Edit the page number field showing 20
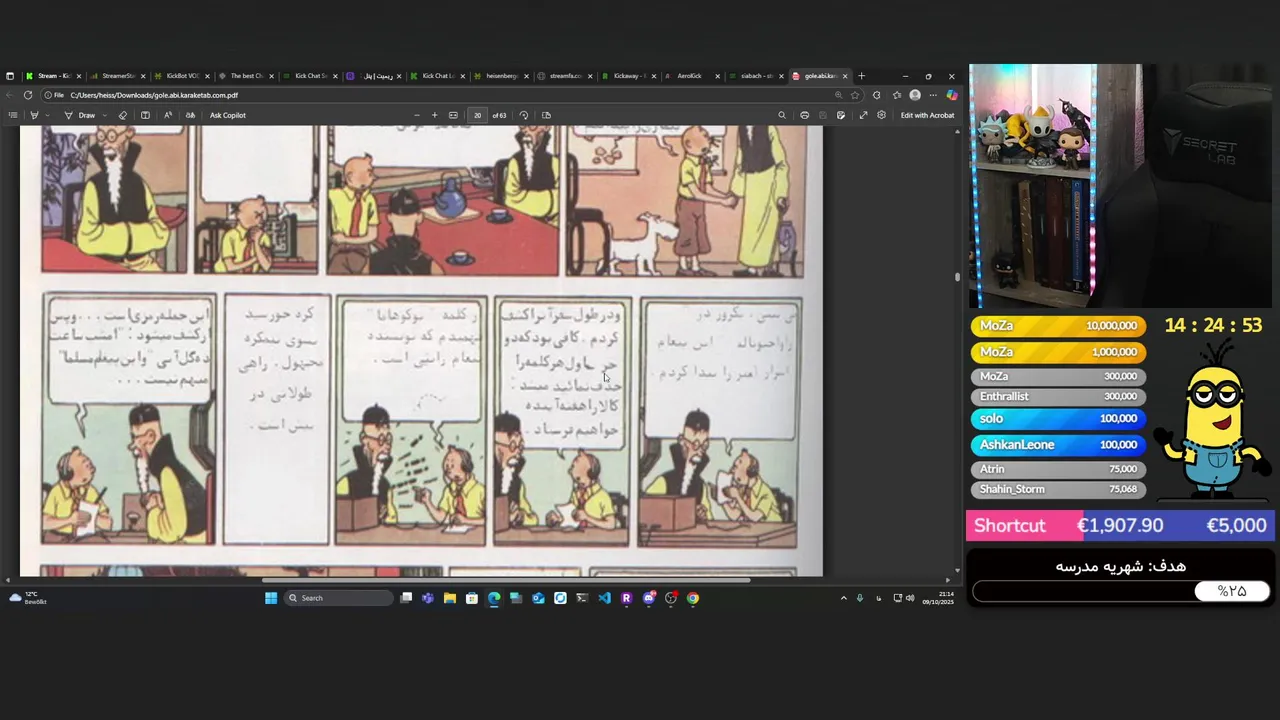The height and width of the screenshot is (720, 1280). coord(477,115)
